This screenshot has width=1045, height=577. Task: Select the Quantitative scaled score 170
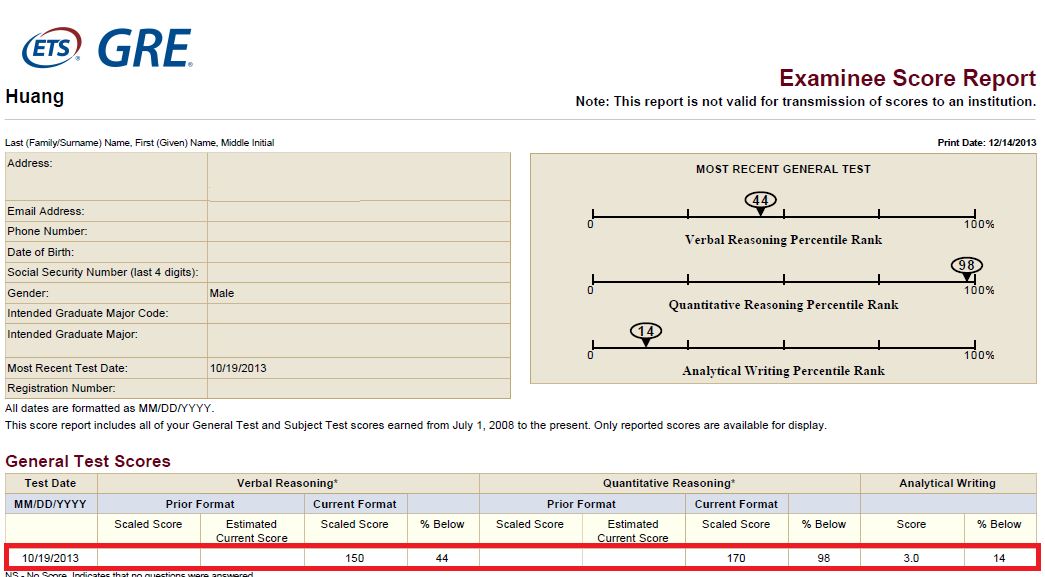(736, 558)
